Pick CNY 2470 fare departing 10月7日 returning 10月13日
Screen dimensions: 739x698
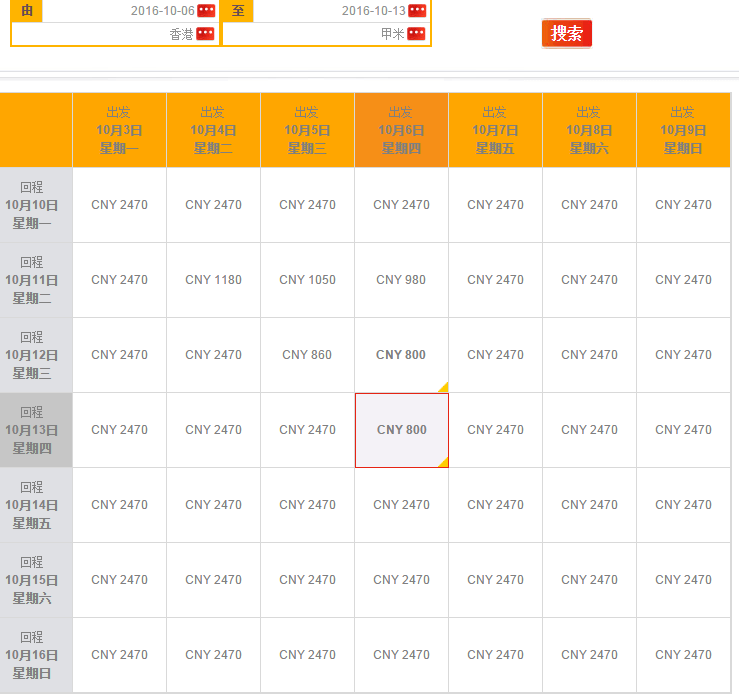[495, 430]
